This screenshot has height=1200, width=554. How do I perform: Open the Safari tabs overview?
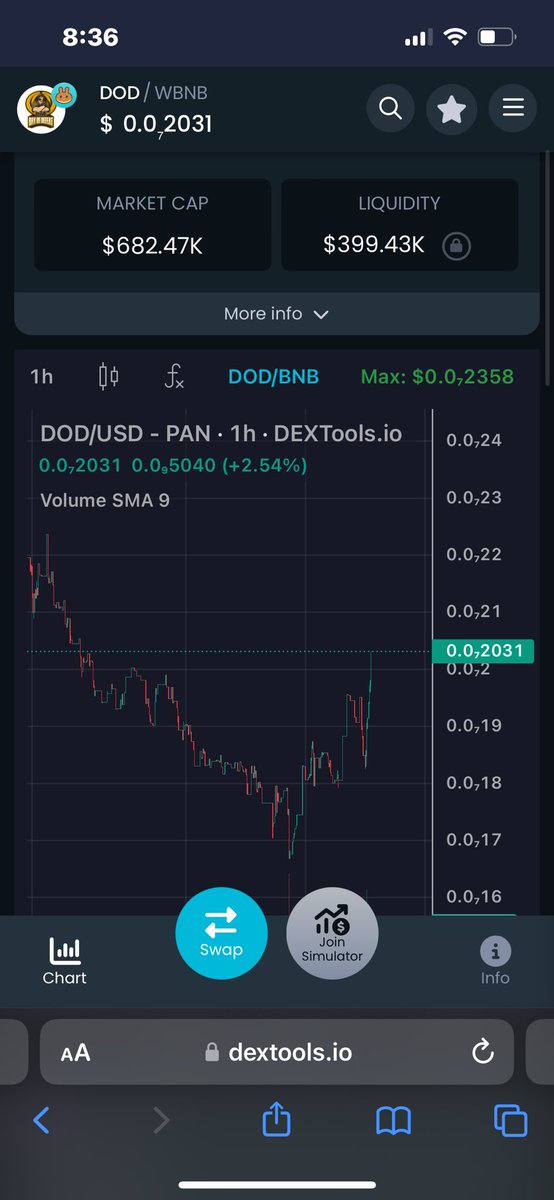click(x=511, y=1121)
